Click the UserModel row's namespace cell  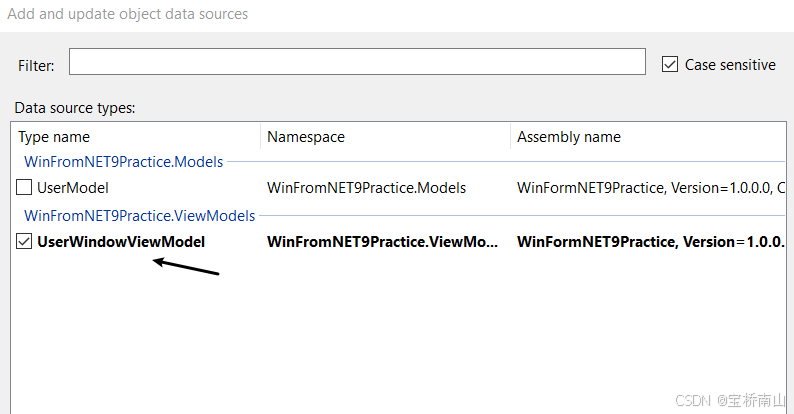[366, 187]
